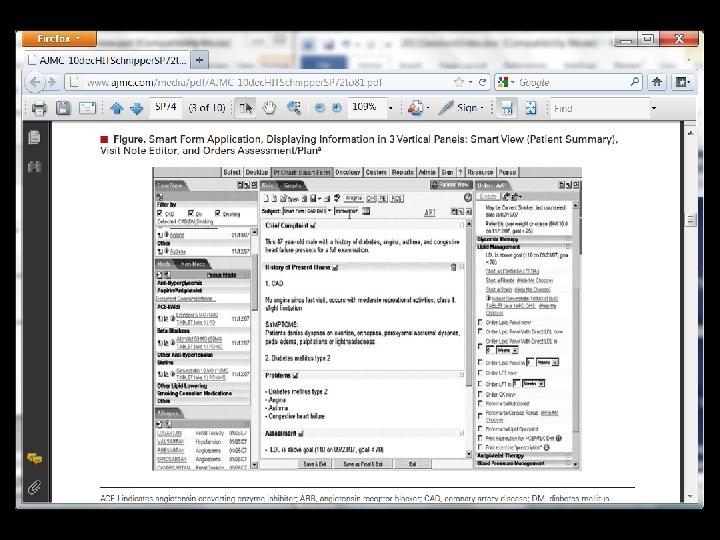Tick the CAD filter checkbox in the figure
720x540 pixels.
coord(159,214)
